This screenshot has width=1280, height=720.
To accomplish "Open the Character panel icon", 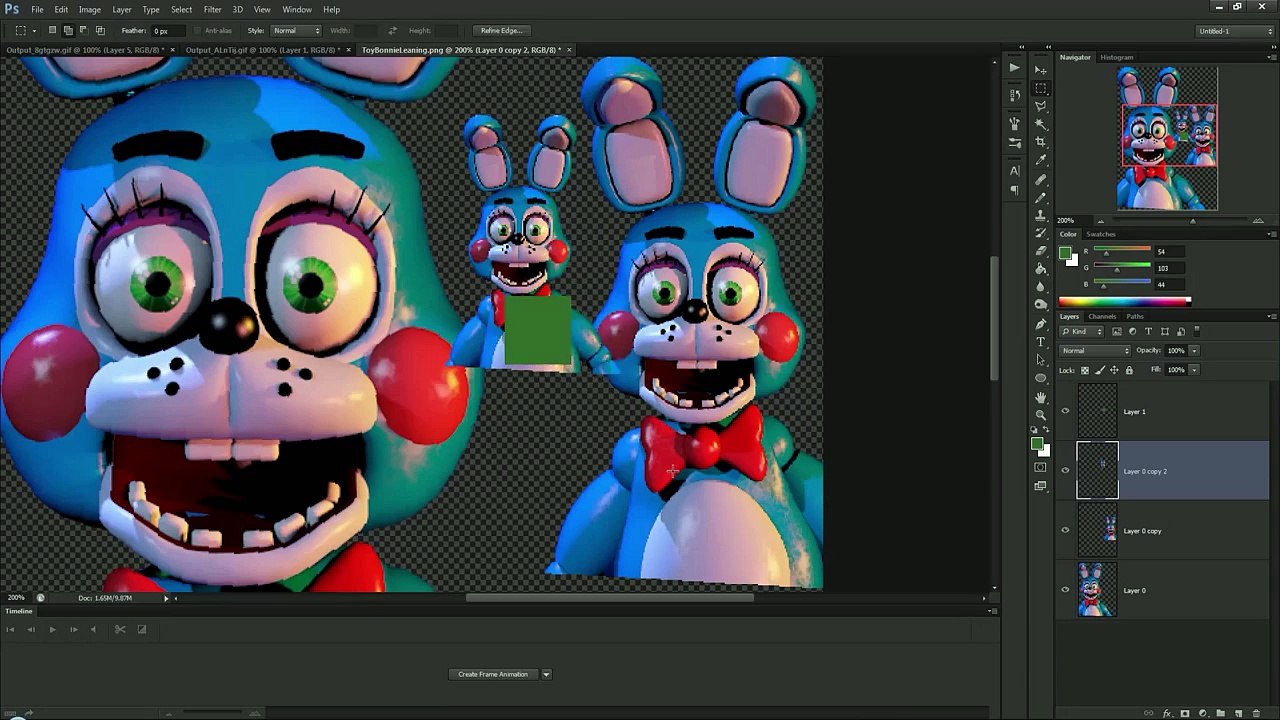I will click(1014, 171).
